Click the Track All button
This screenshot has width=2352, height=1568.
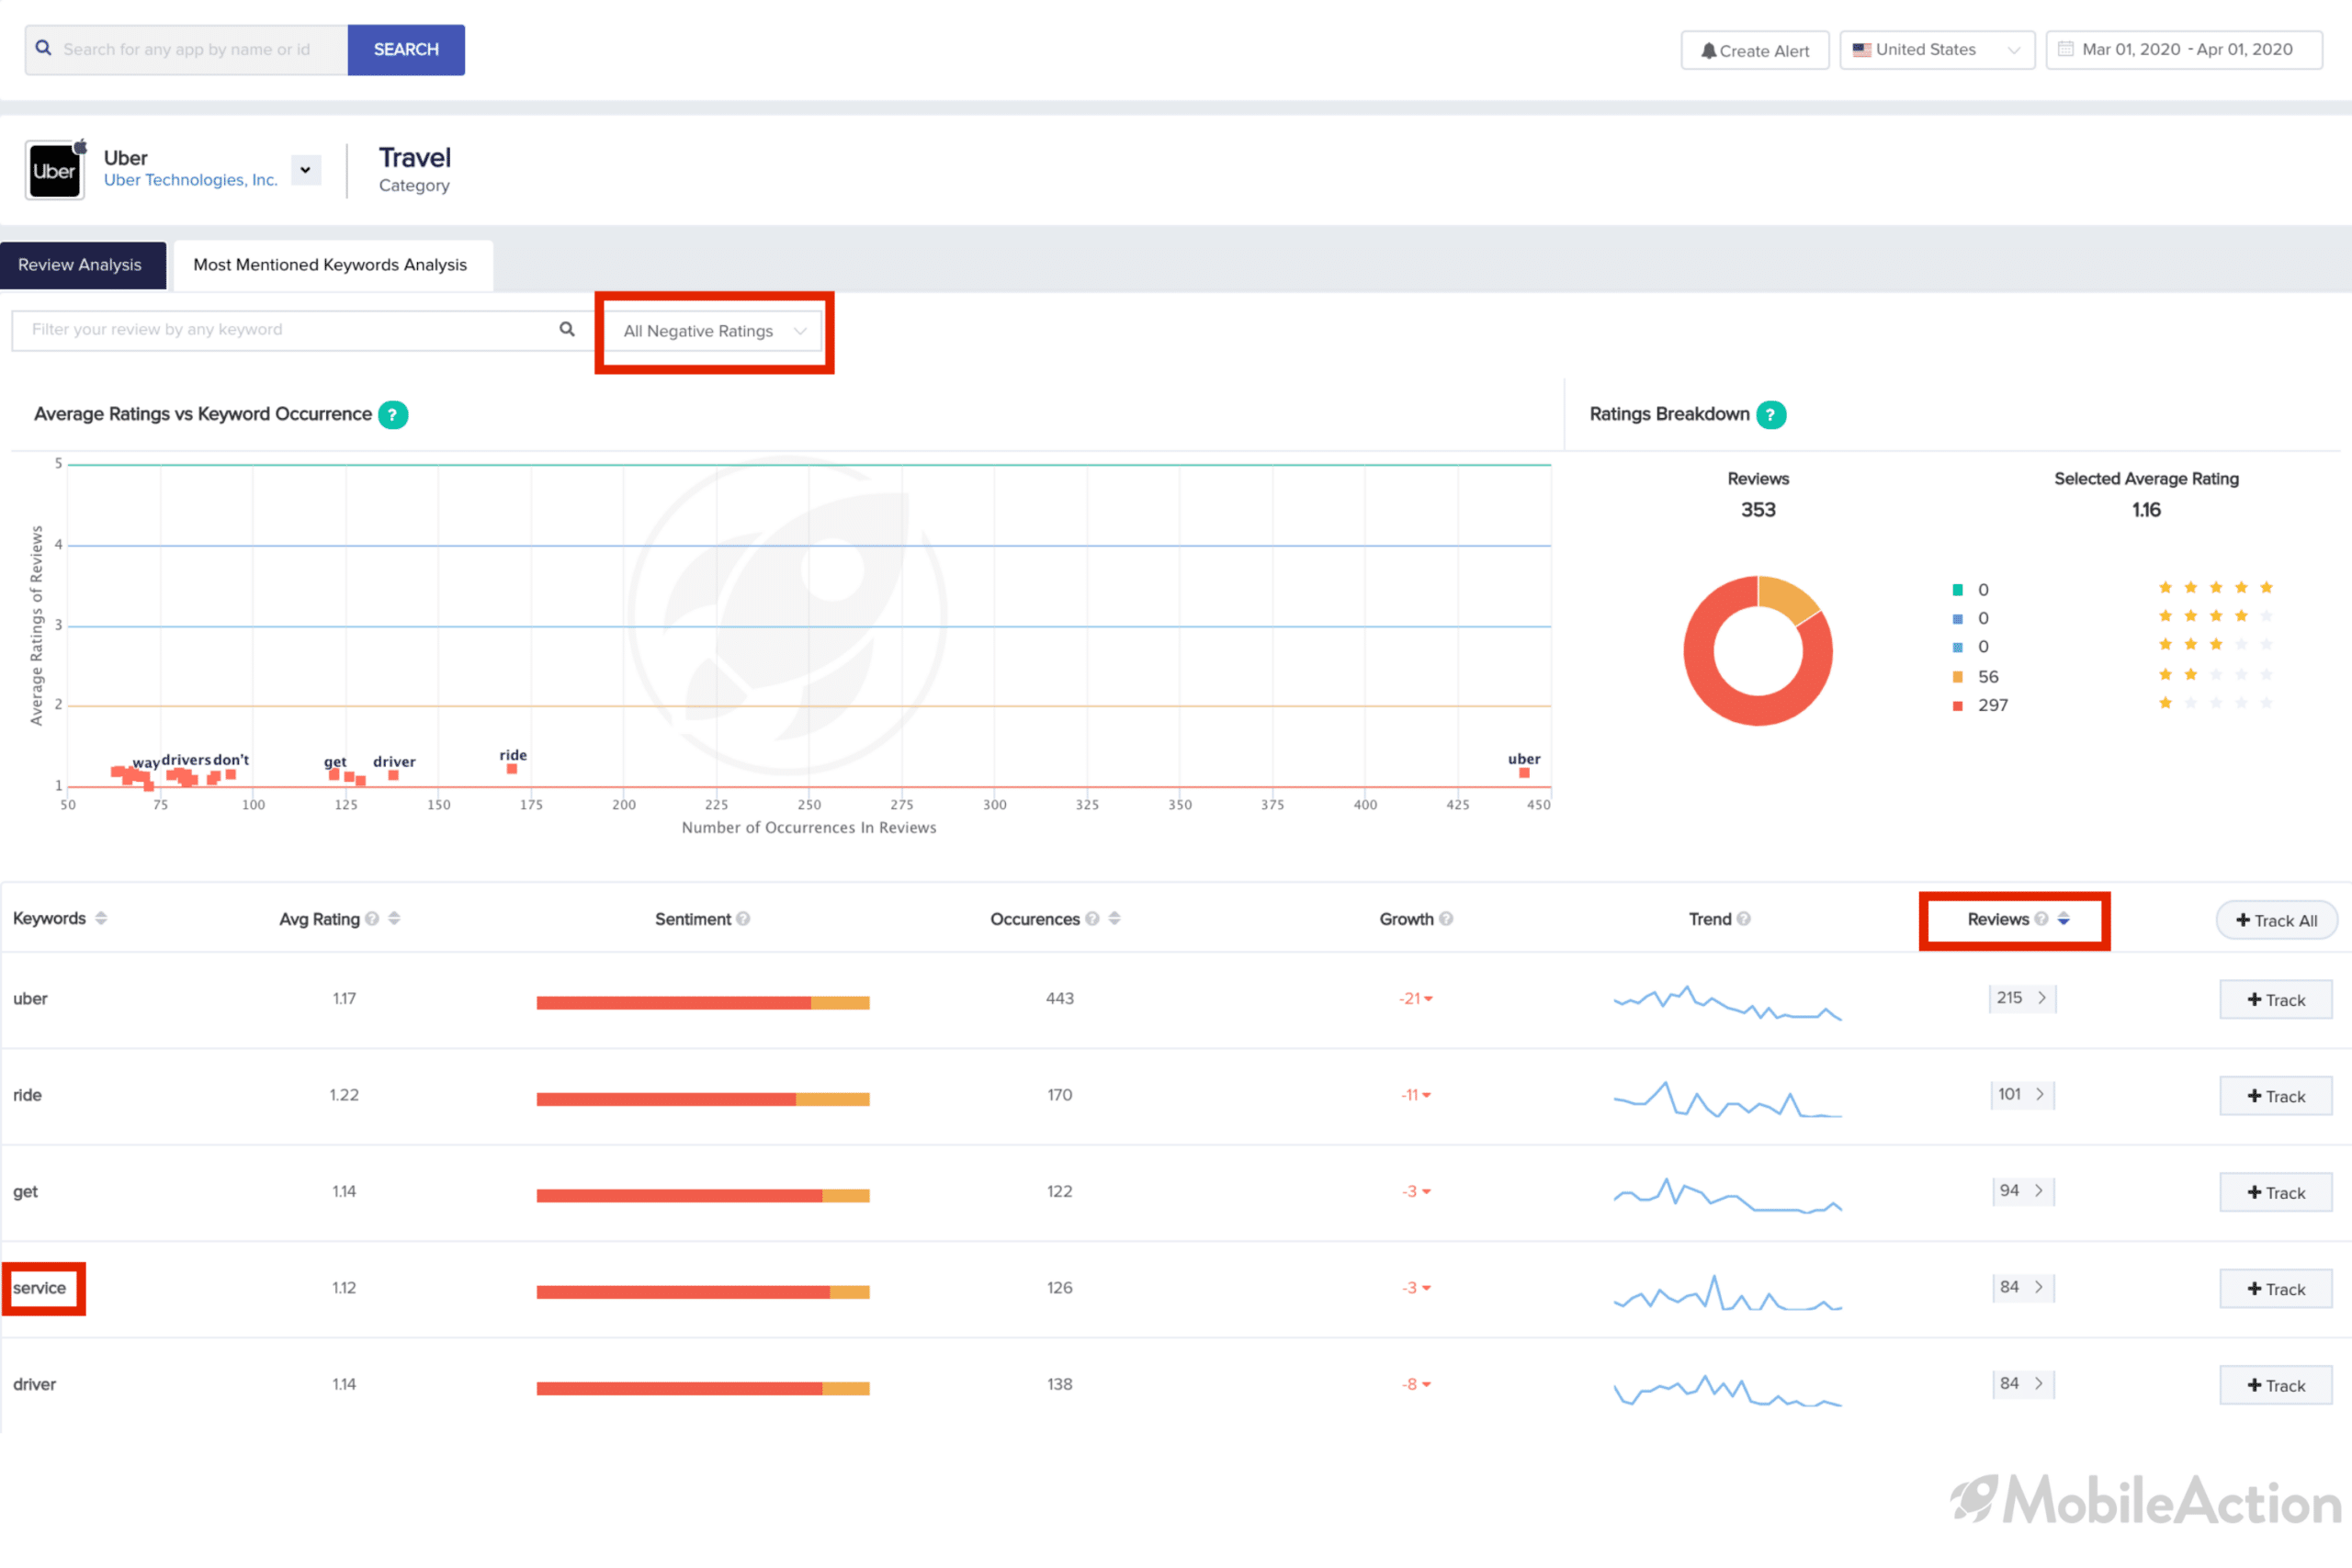(x=2276, y=920)
